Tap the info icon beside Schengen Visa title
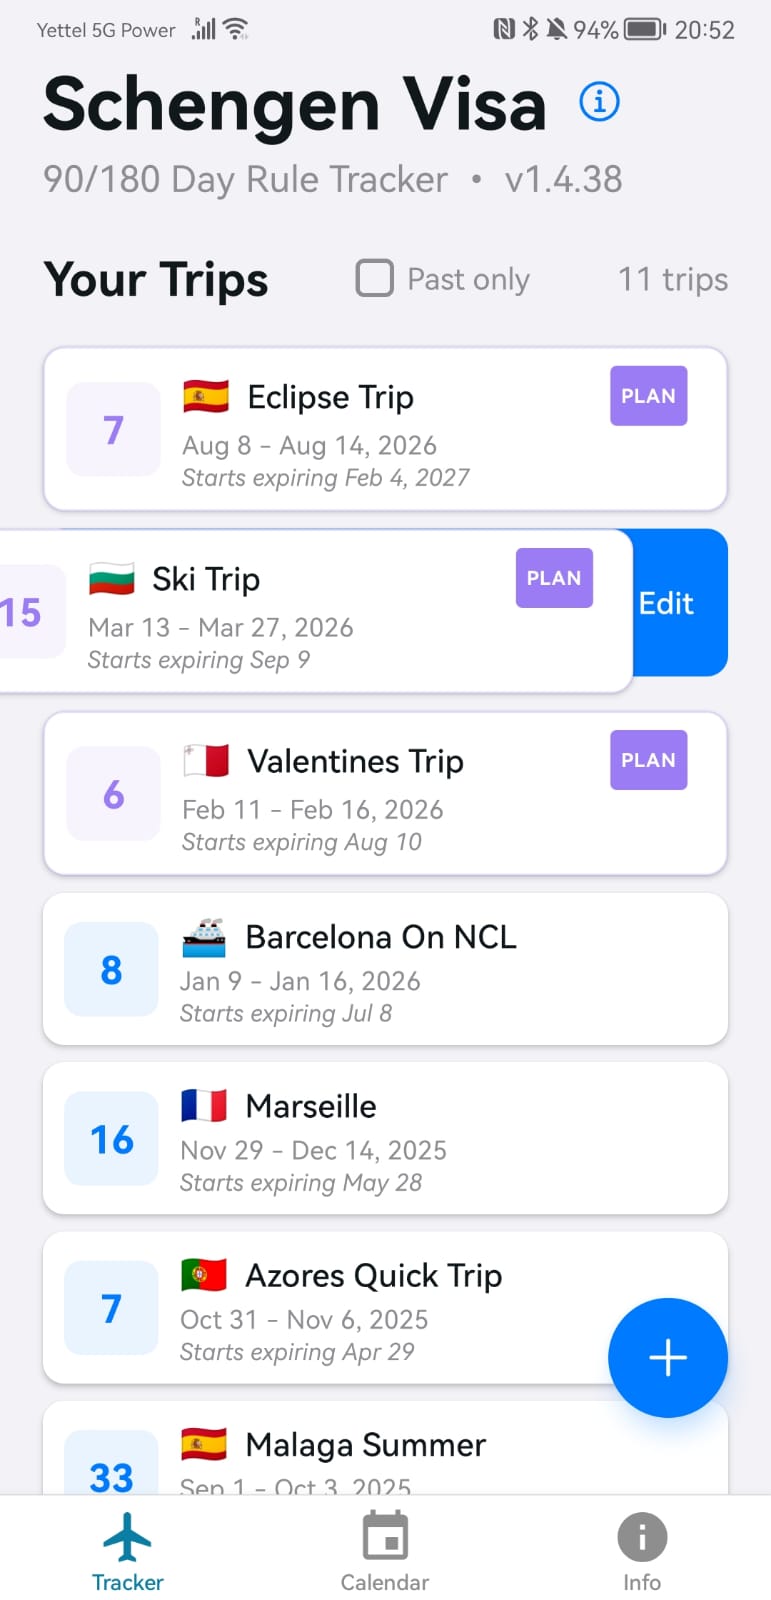This screenshot has width=771, height=1600. point(600,102)
